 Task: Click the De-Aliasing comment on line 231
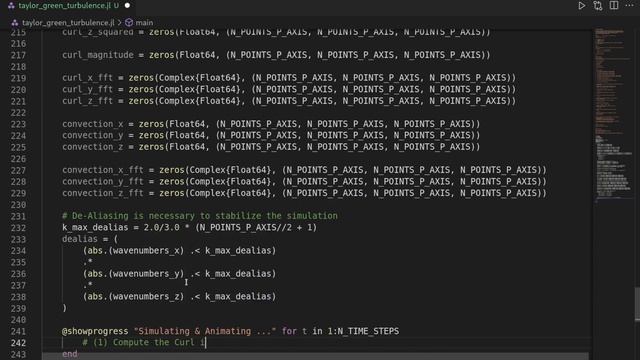coord(200,216)
